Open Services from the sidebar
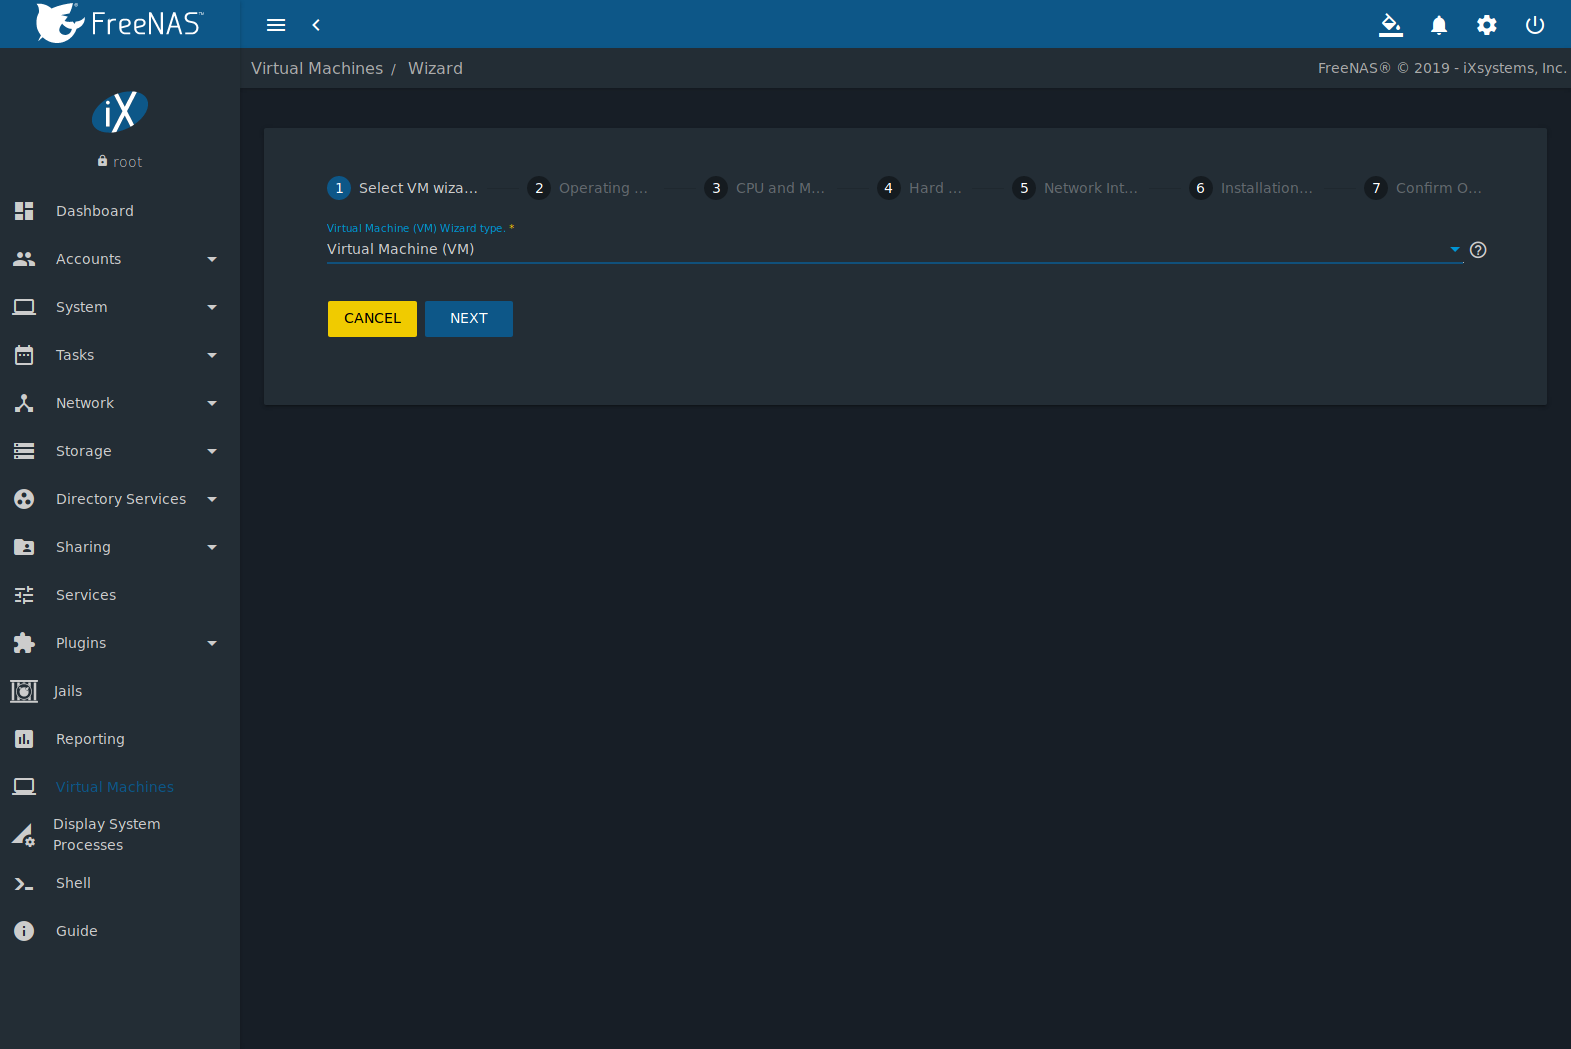Screen dimensions: 1571x1049 click(120, 595)
